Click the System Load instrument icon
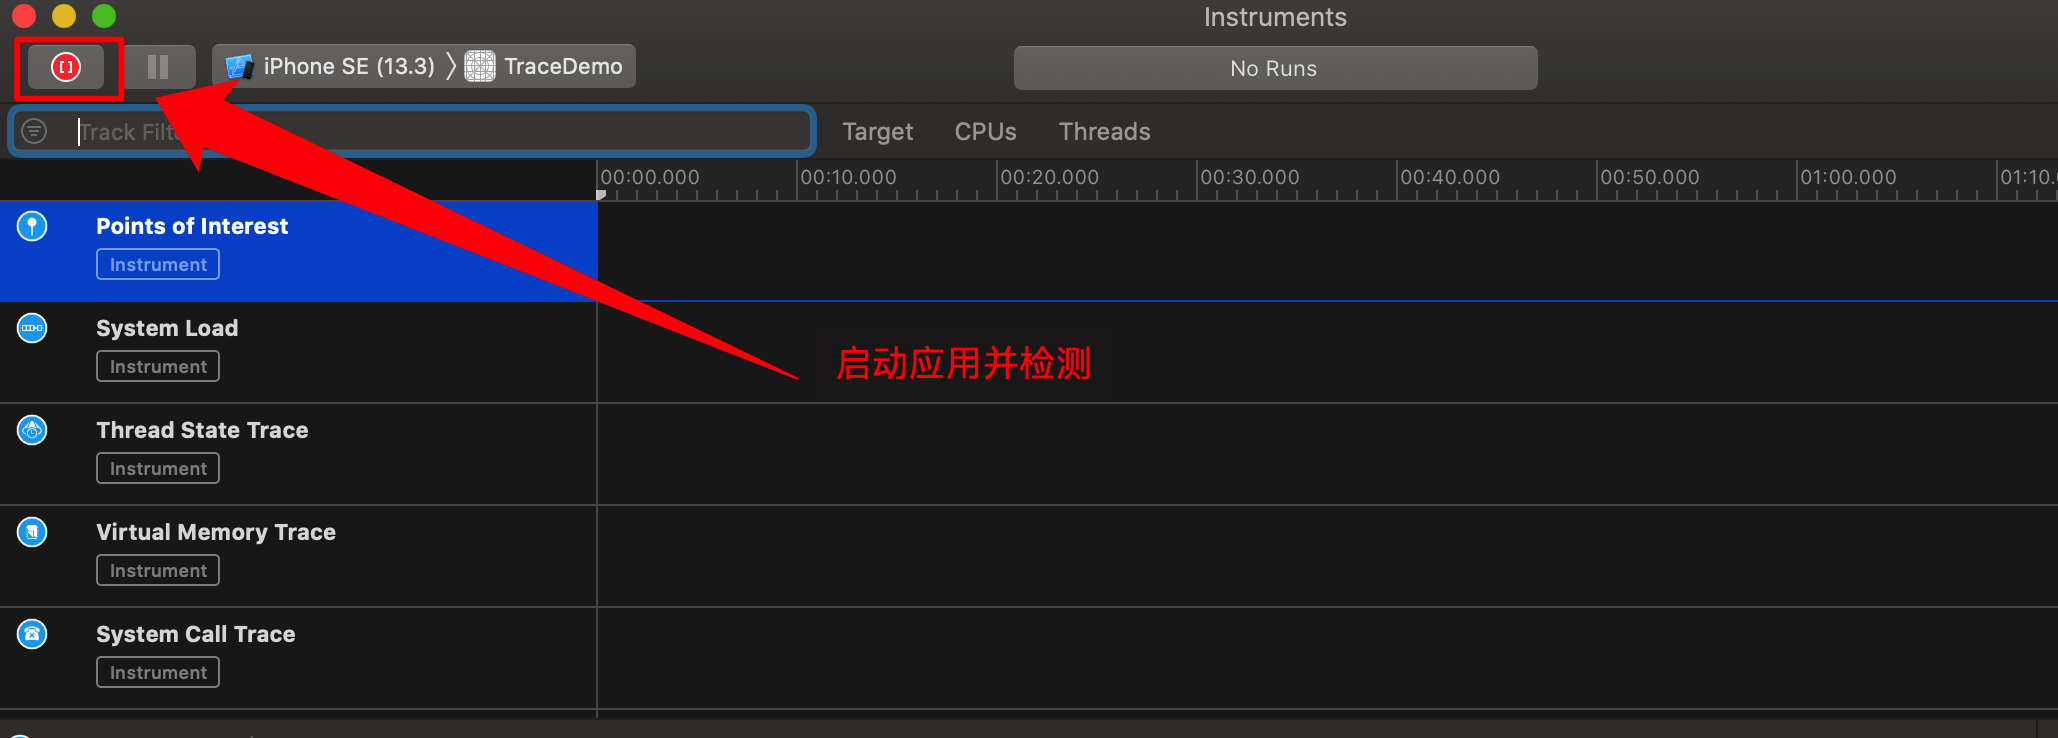2058x738 pixels. [32, 328]
